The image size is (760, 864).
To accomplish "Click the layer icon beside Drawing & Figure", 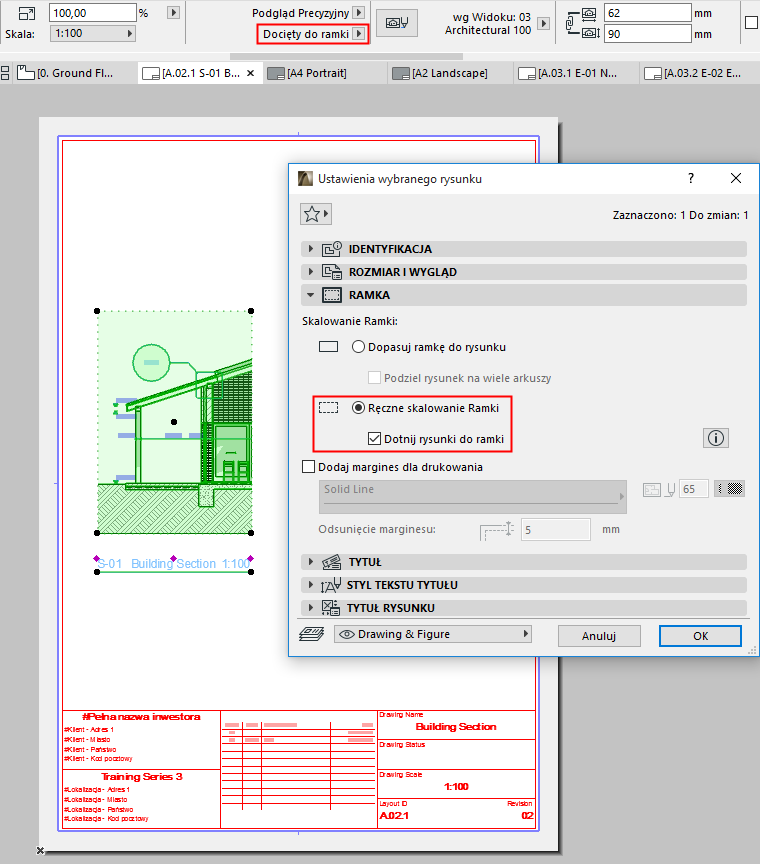I will pyautogui.click(x=311, y=634).
